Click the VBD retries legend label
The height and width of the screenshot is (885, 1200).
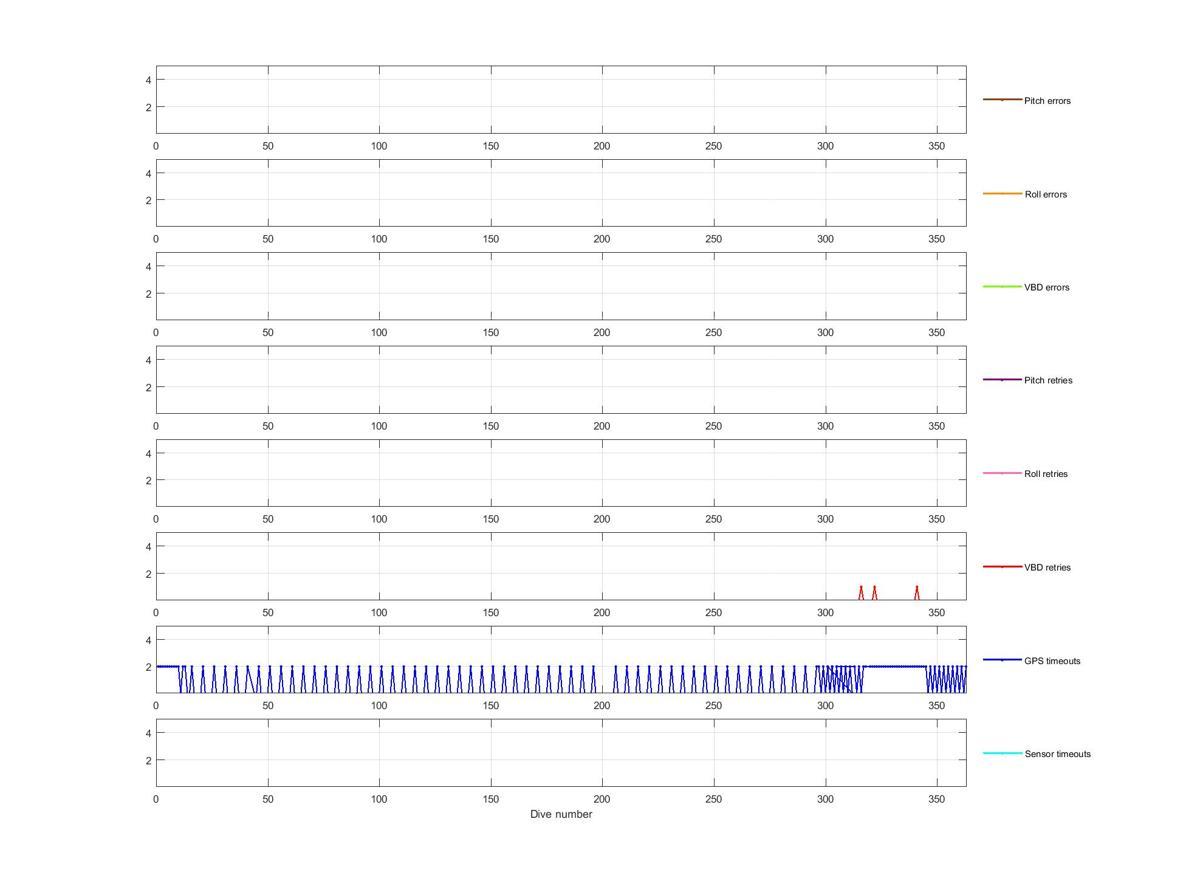[x=1047, y=567]
